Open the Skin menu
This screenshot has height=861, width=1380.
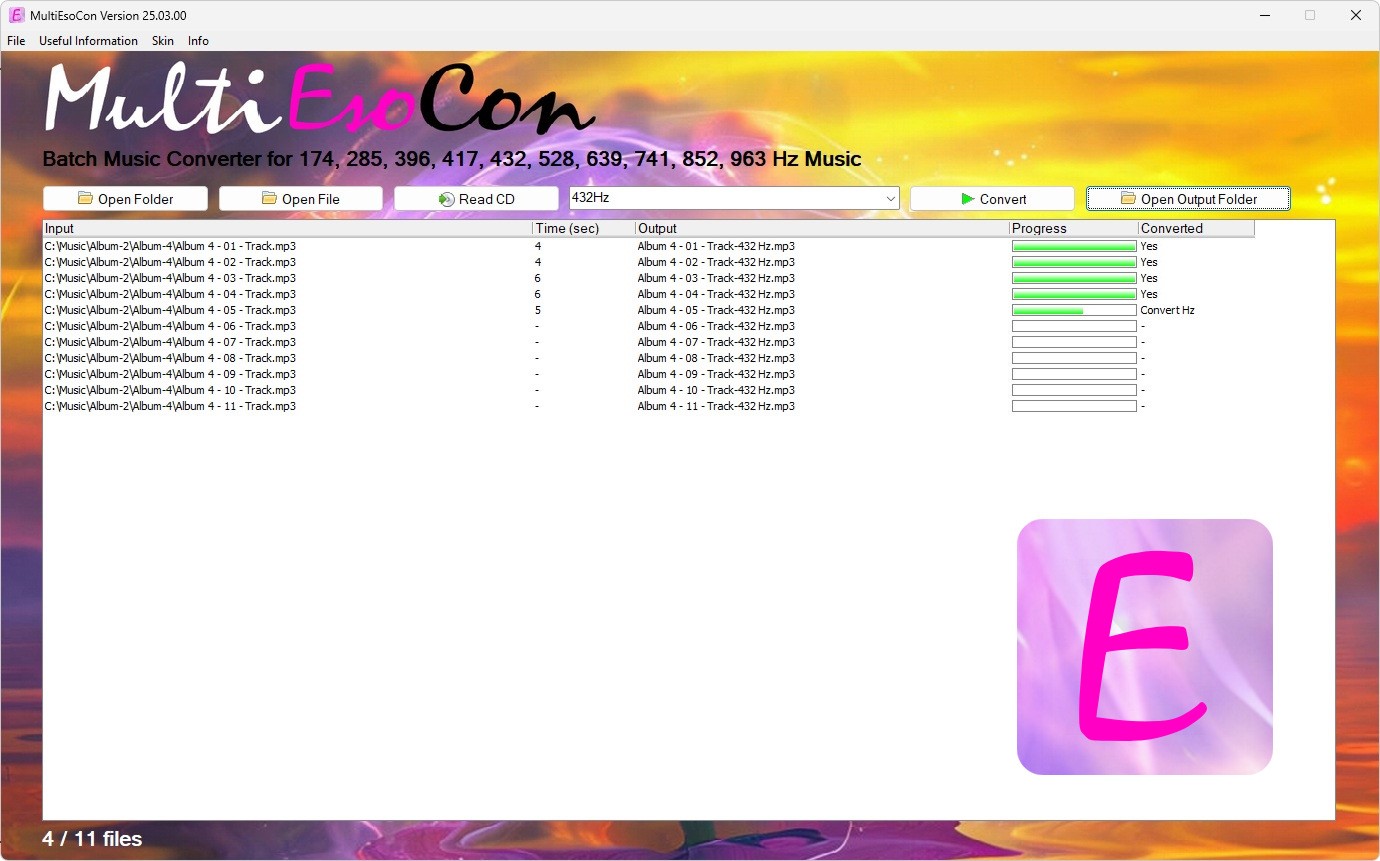[162, 41]
